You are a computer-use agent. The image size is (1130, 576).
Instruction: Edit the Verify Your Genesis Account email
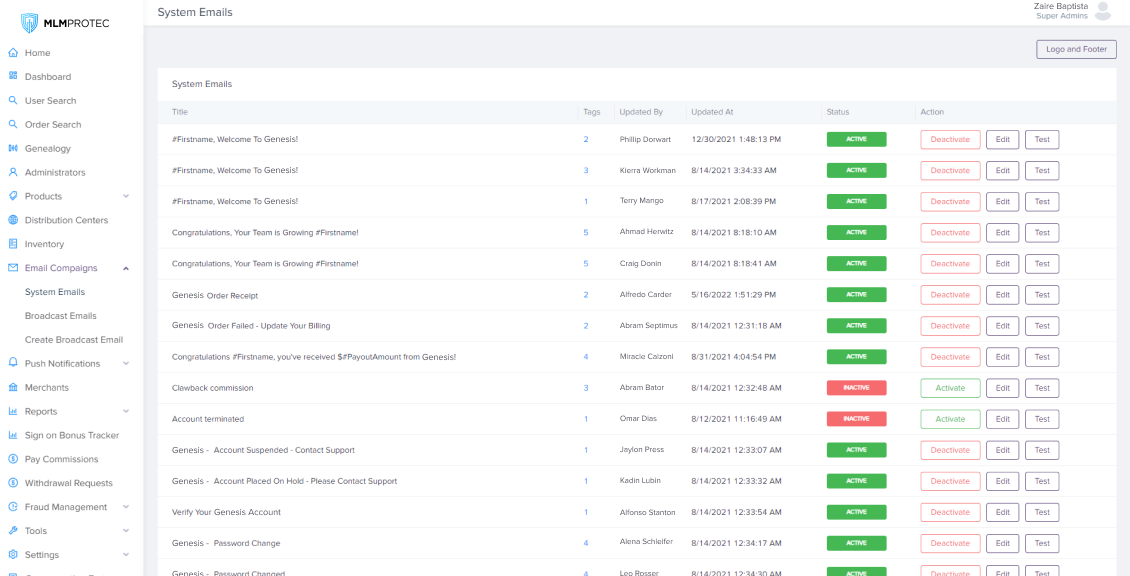[1002, 512]
